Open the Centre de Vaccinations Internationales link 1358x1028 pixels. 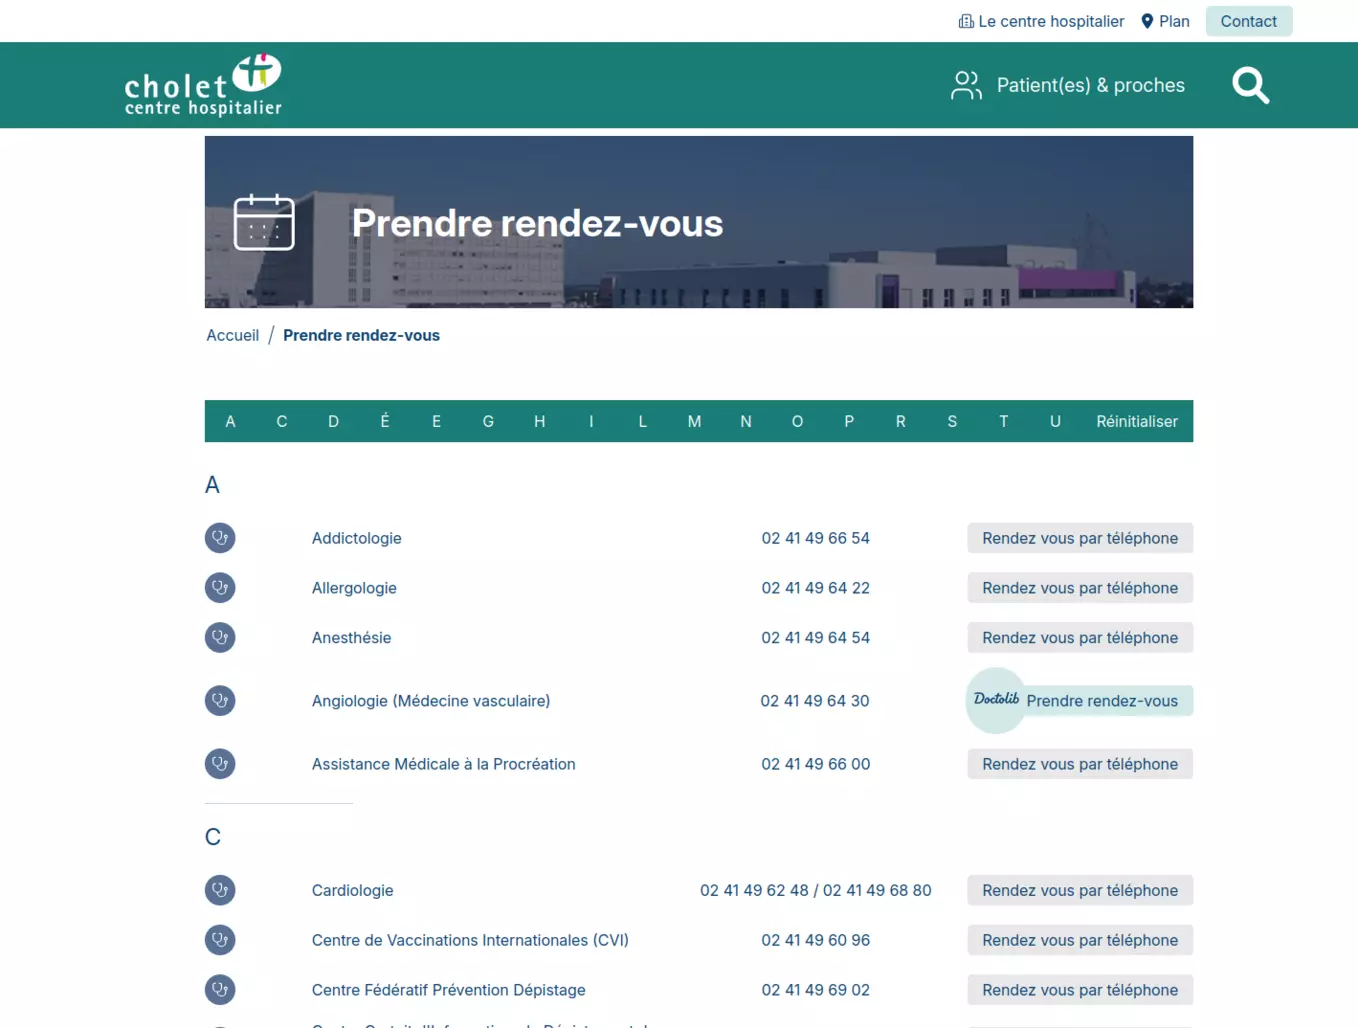click(x=470, y=940)
